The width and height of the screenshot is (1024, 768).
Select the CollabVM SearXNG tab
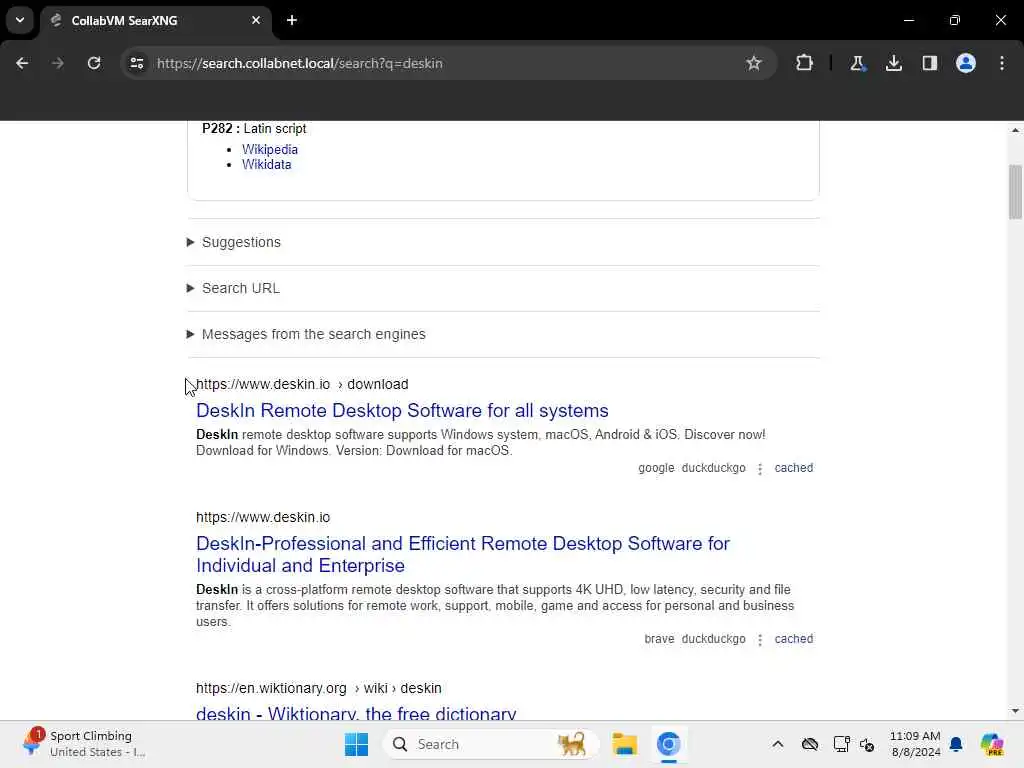tap(155, 20)
